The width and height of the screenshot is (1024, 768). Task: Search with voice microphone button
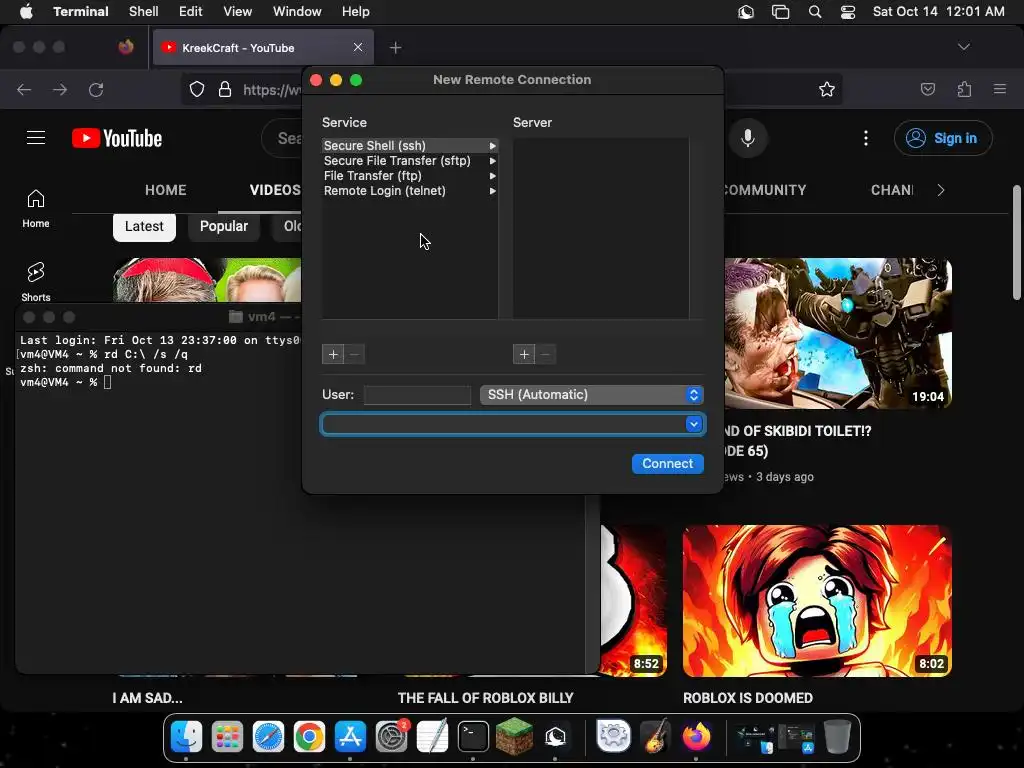click(x=748, y=138)
